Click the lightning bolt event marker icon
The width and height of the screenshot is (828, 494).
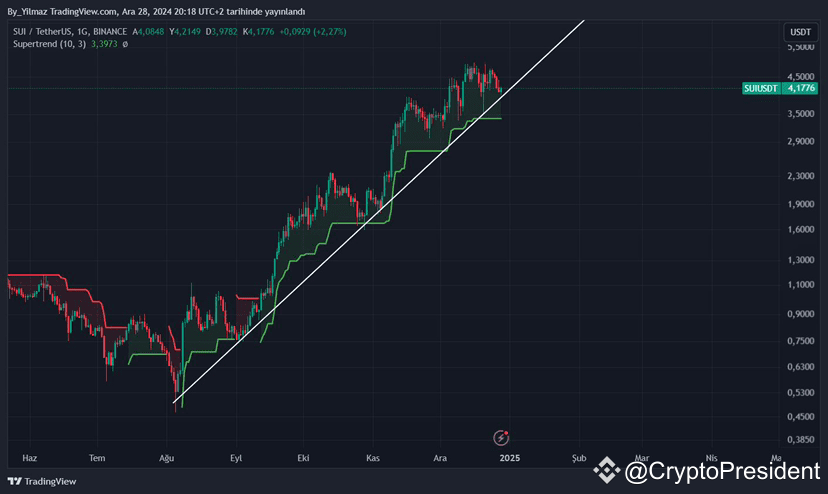501,437
